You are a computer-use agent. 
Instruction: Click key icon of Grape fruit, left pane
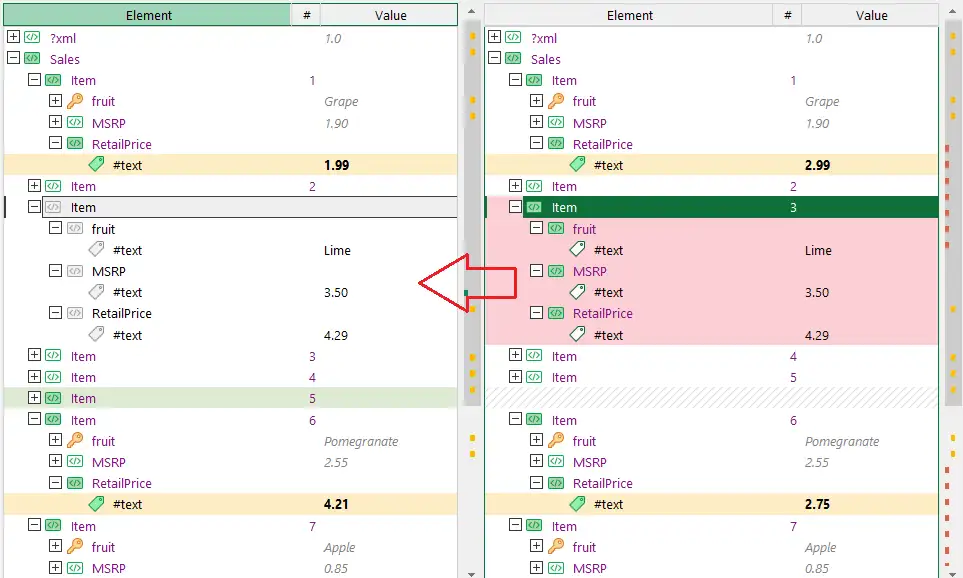(x=75, y=101)
